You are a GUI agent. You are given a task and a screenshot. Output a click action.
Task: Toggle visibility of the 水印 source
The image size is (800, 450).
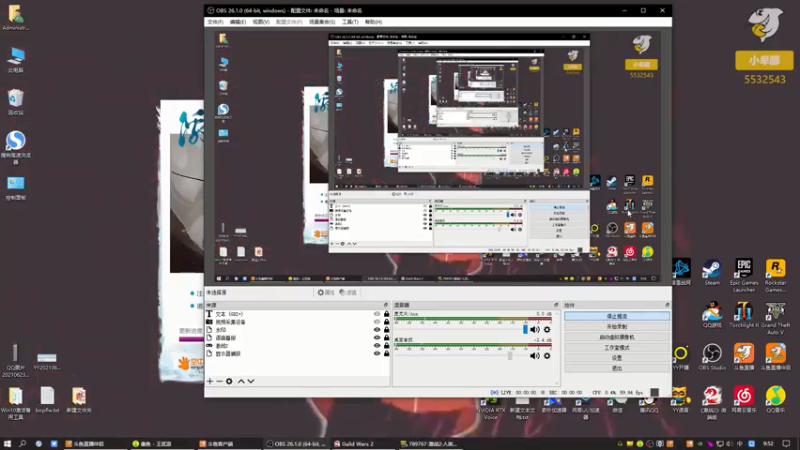coord(377,330)
